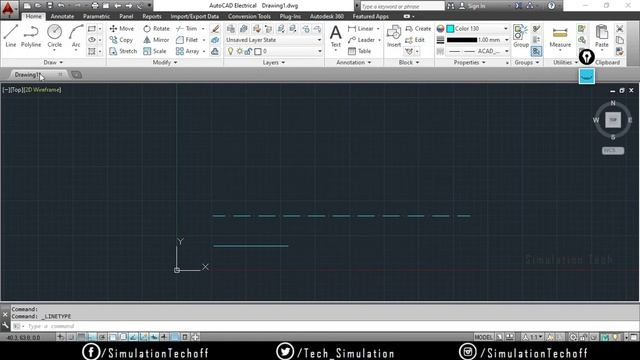This screenshot has height=360, width=640.
Task: Select the Circle tool
Action: [54, 36]
